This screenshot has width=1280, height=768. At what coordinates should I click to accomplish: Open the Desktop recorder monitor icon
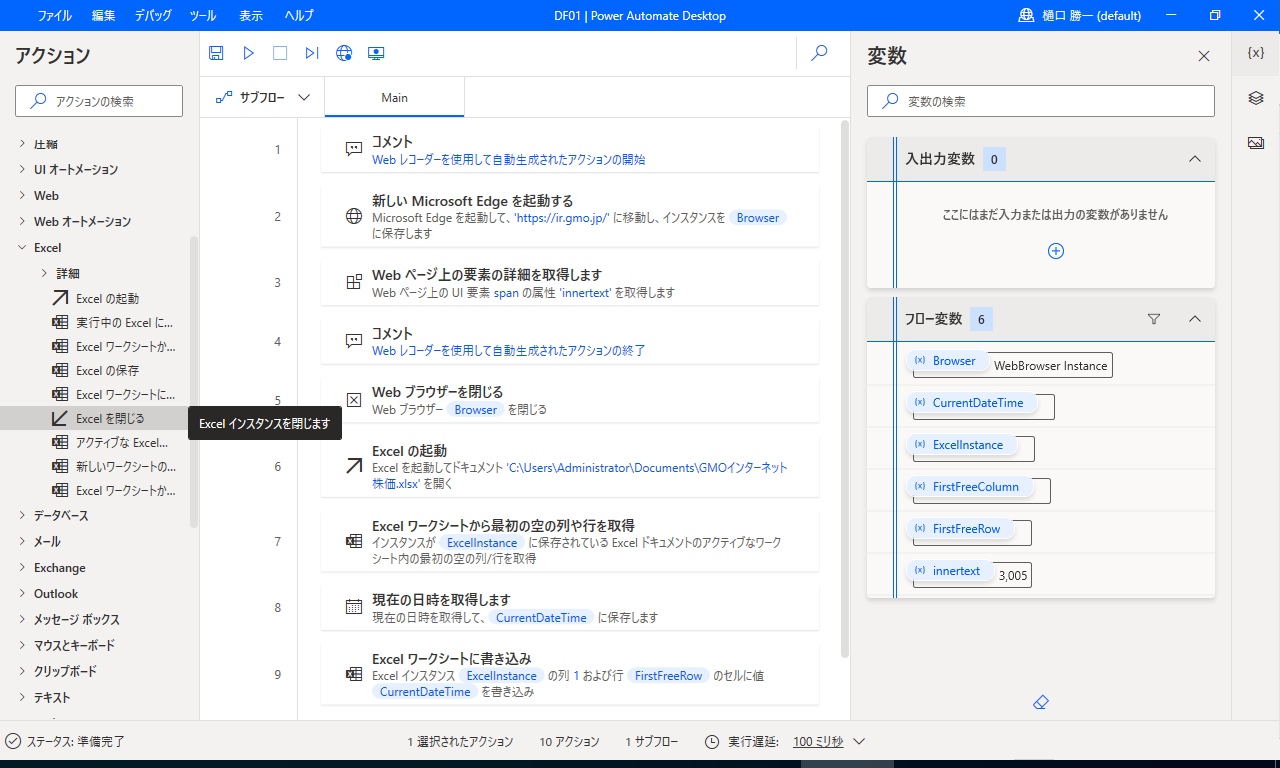(x=376, y=53)
